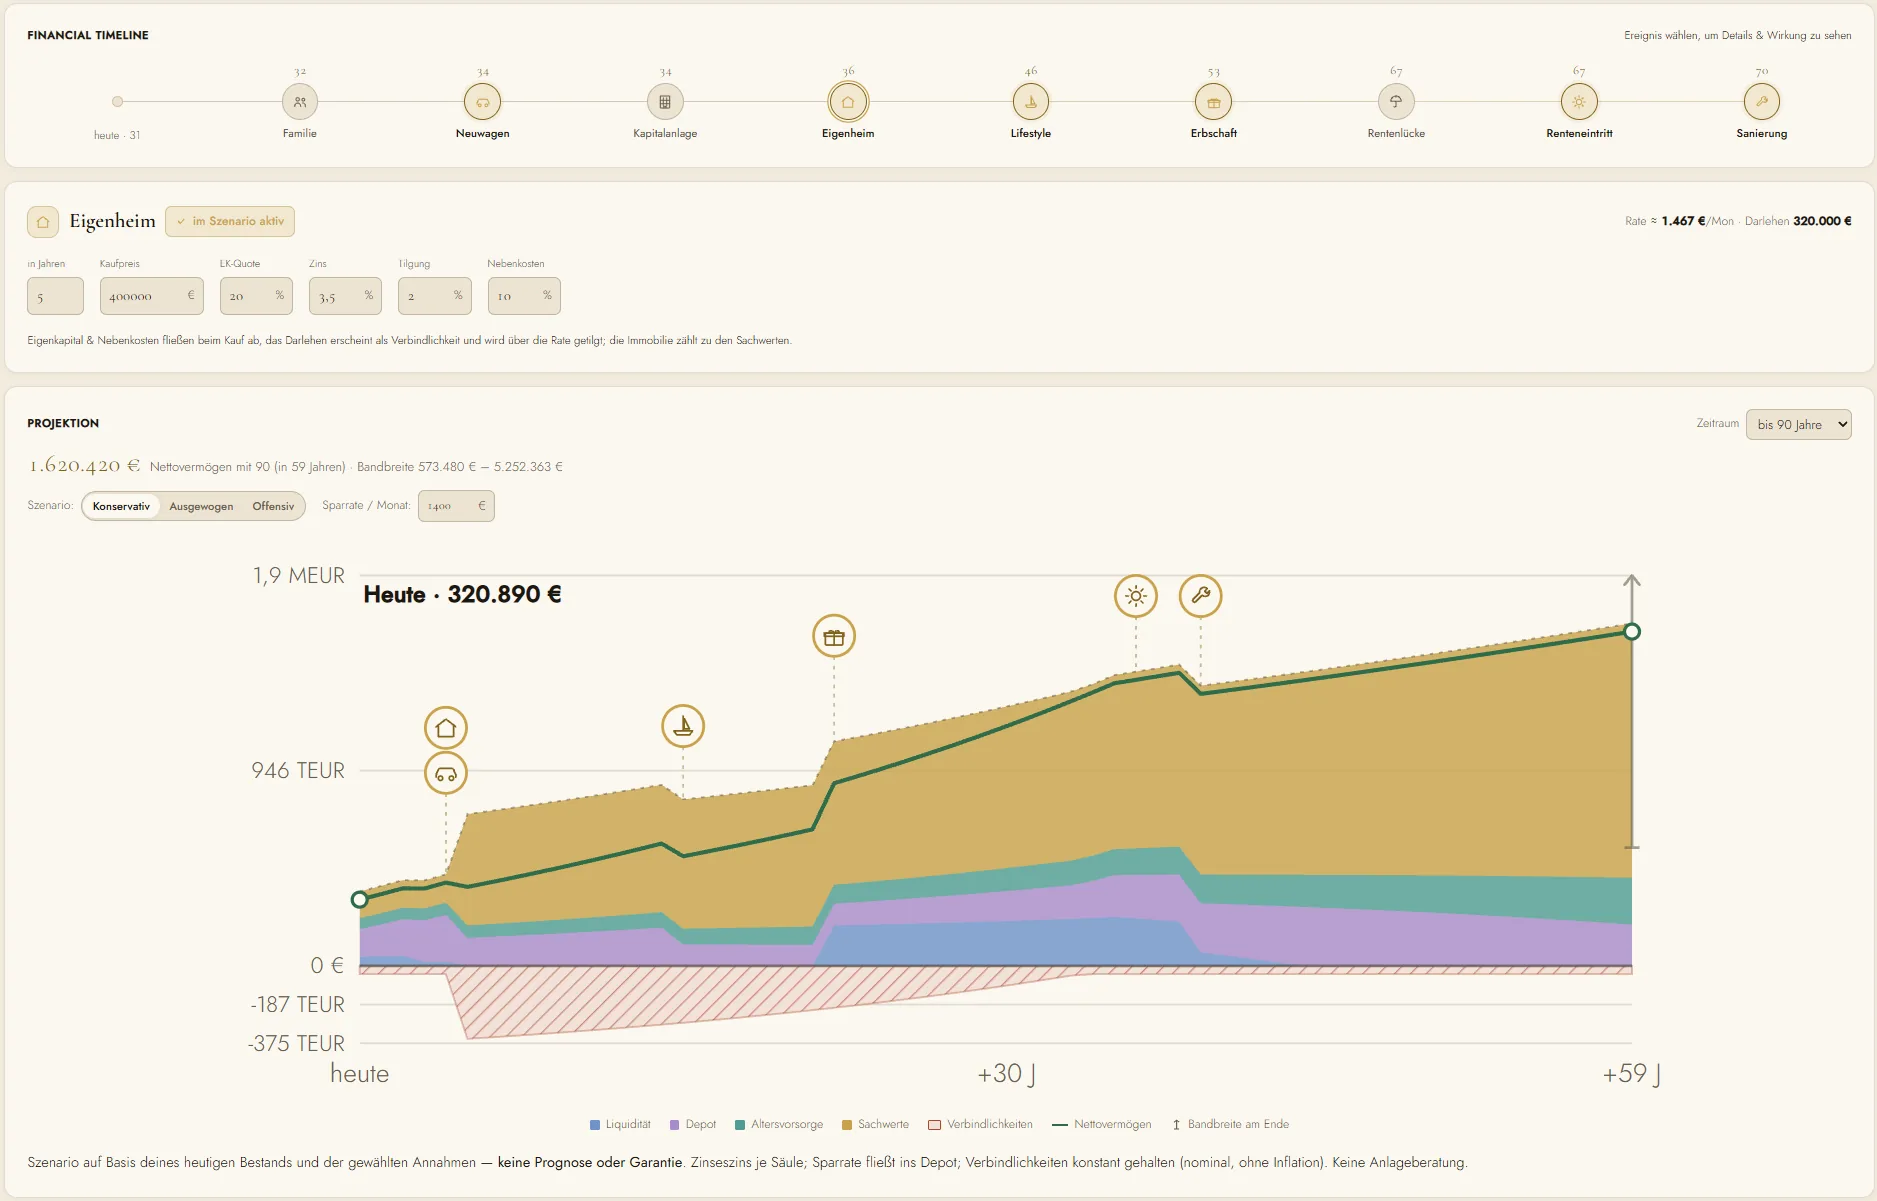Select the Eigenheim house icon in timeline
The width and height of the screenshot is (1877, 1201).
[x=848, y=102]
